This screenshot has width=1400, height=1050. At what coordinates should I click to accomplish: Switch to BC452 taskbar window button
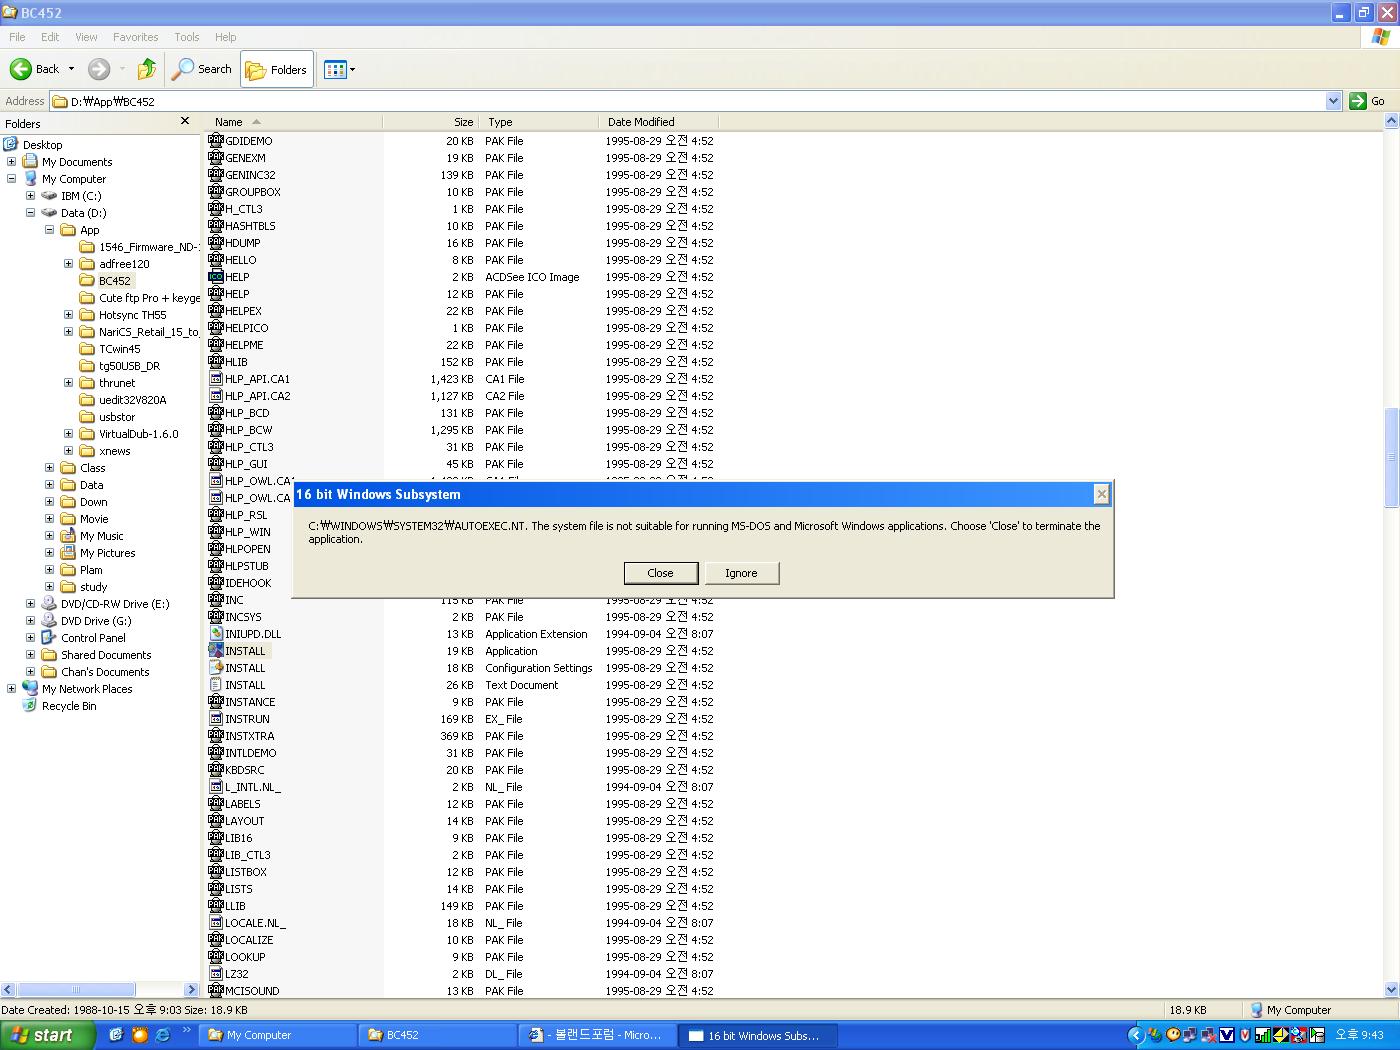[438, 1035]
